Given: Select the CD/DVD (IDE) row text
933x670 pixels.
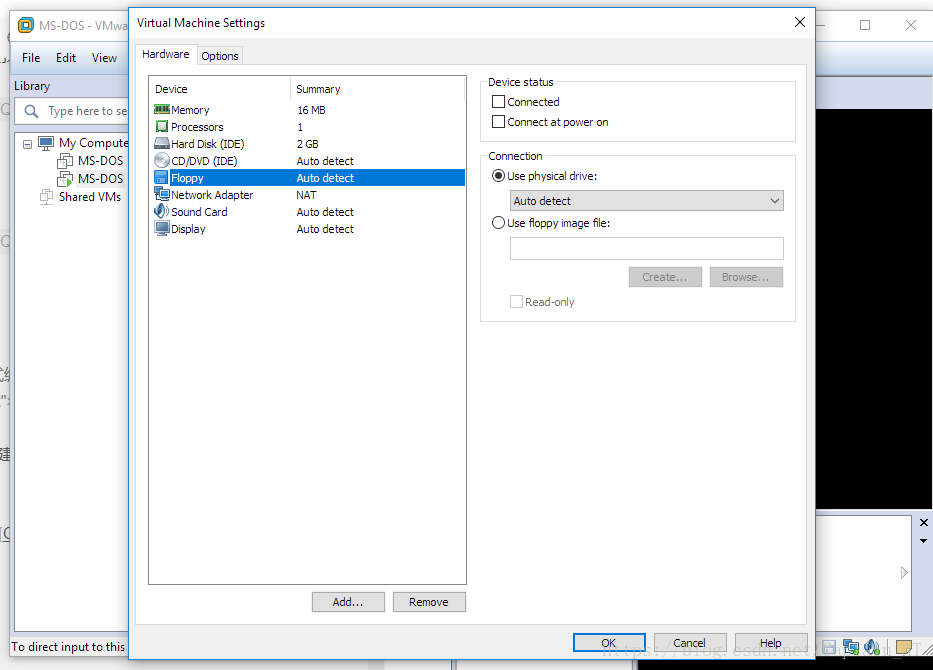Looking at the screenshot, I should pyautogui.click(x=204, y=161).
